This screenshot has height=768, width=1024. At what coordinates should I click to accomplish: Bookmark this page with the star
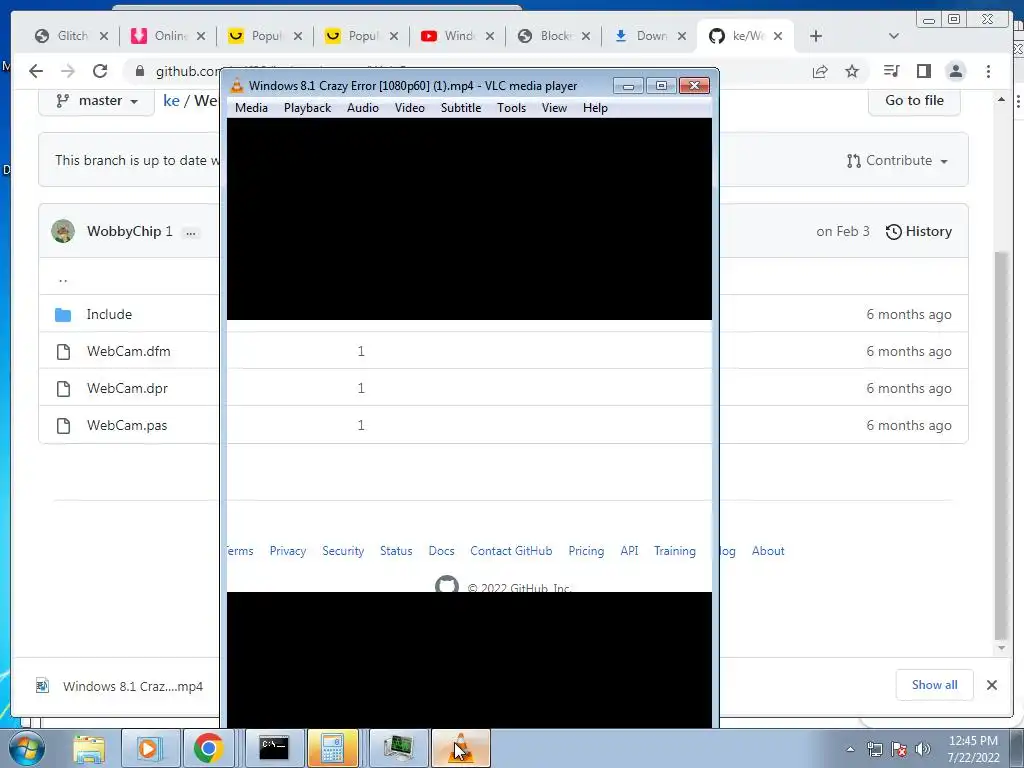pyautogui.click(x=852, y=71)
